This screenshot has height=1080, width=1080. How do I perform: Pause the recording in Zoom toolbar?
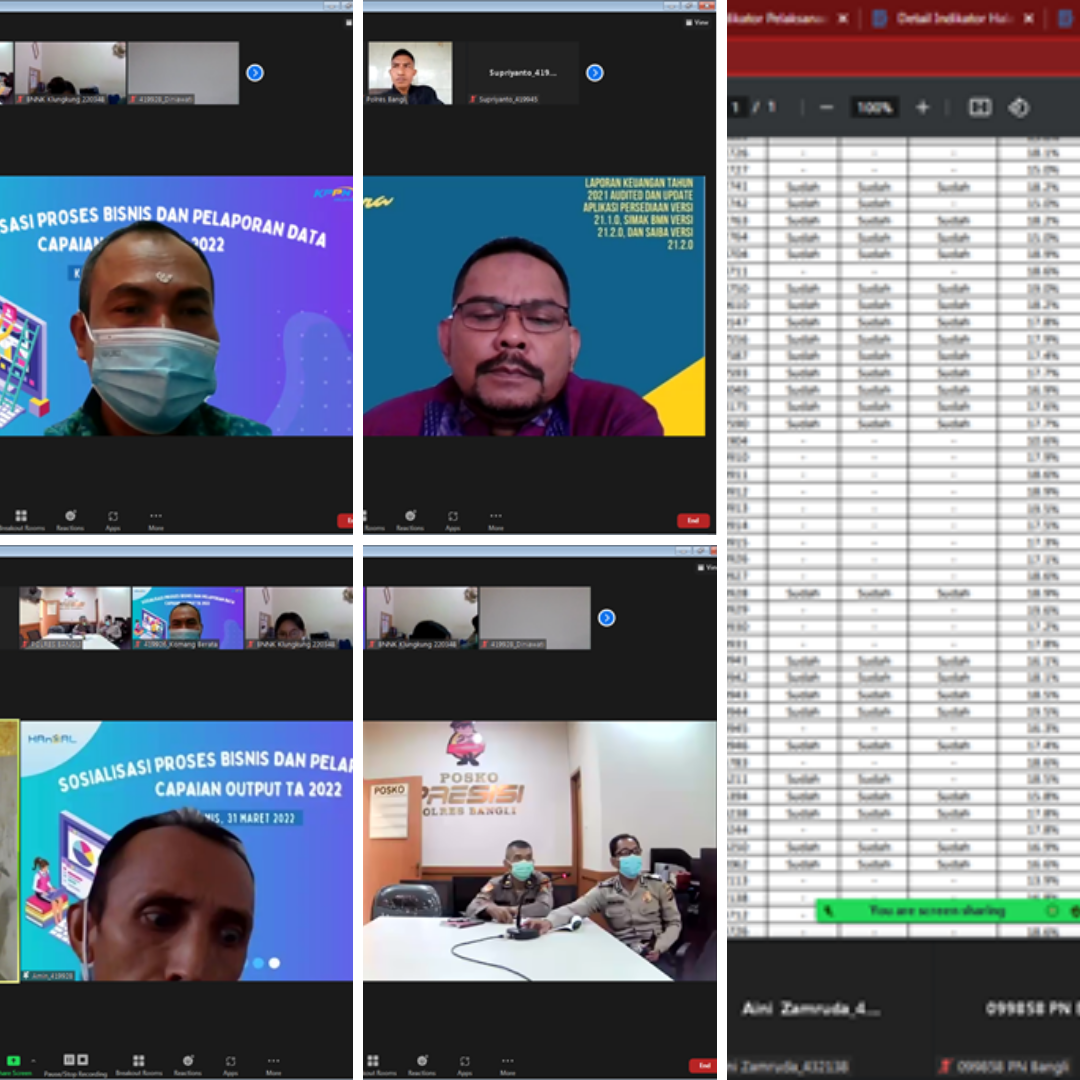click(x=69, y=1060)
